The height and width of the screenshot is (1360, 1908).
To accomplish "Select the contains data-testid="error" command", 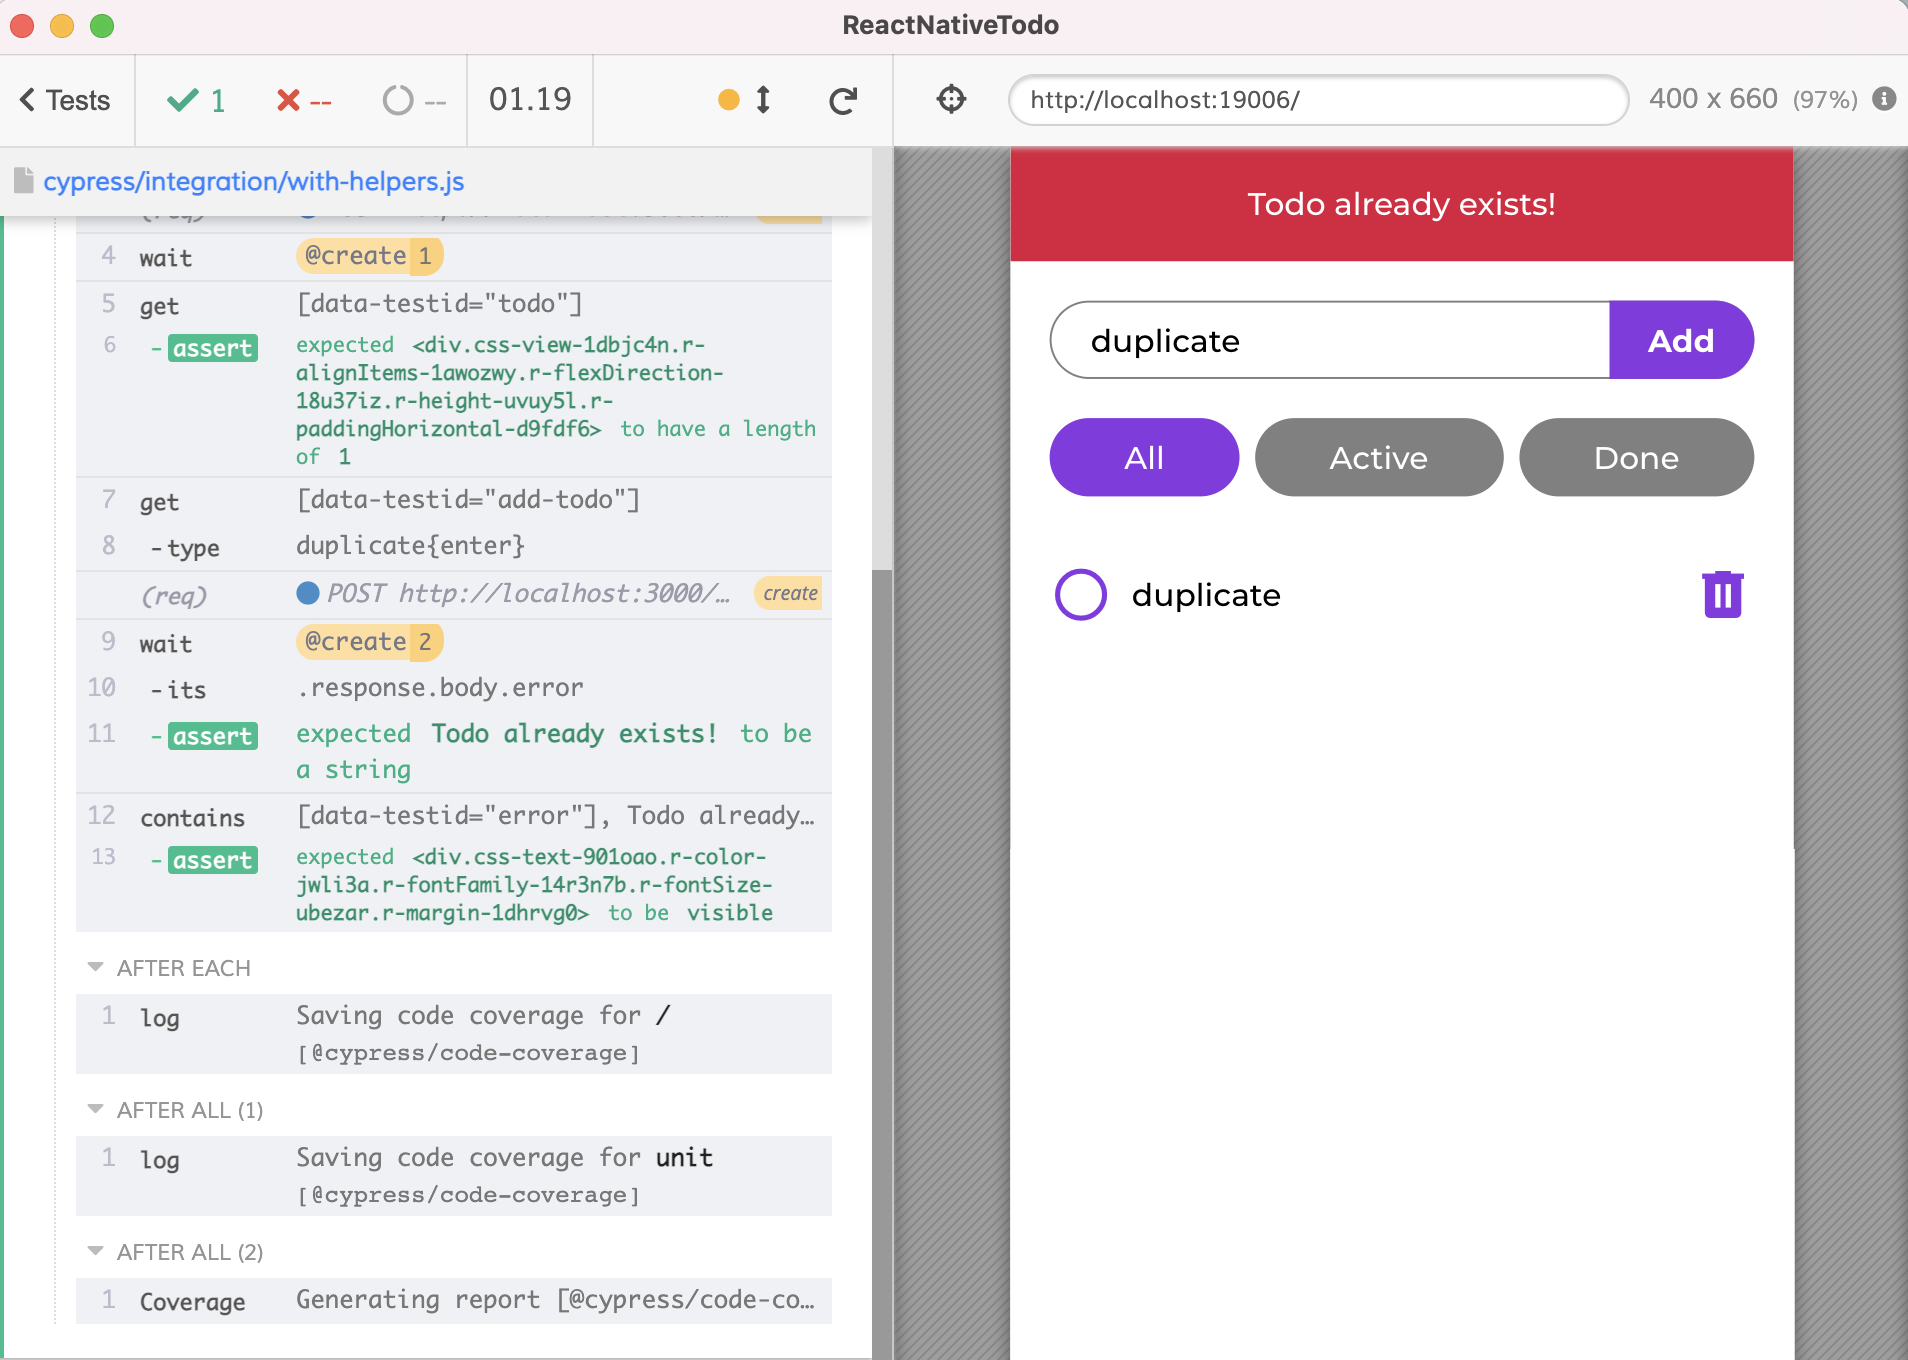I will [454, 816].
